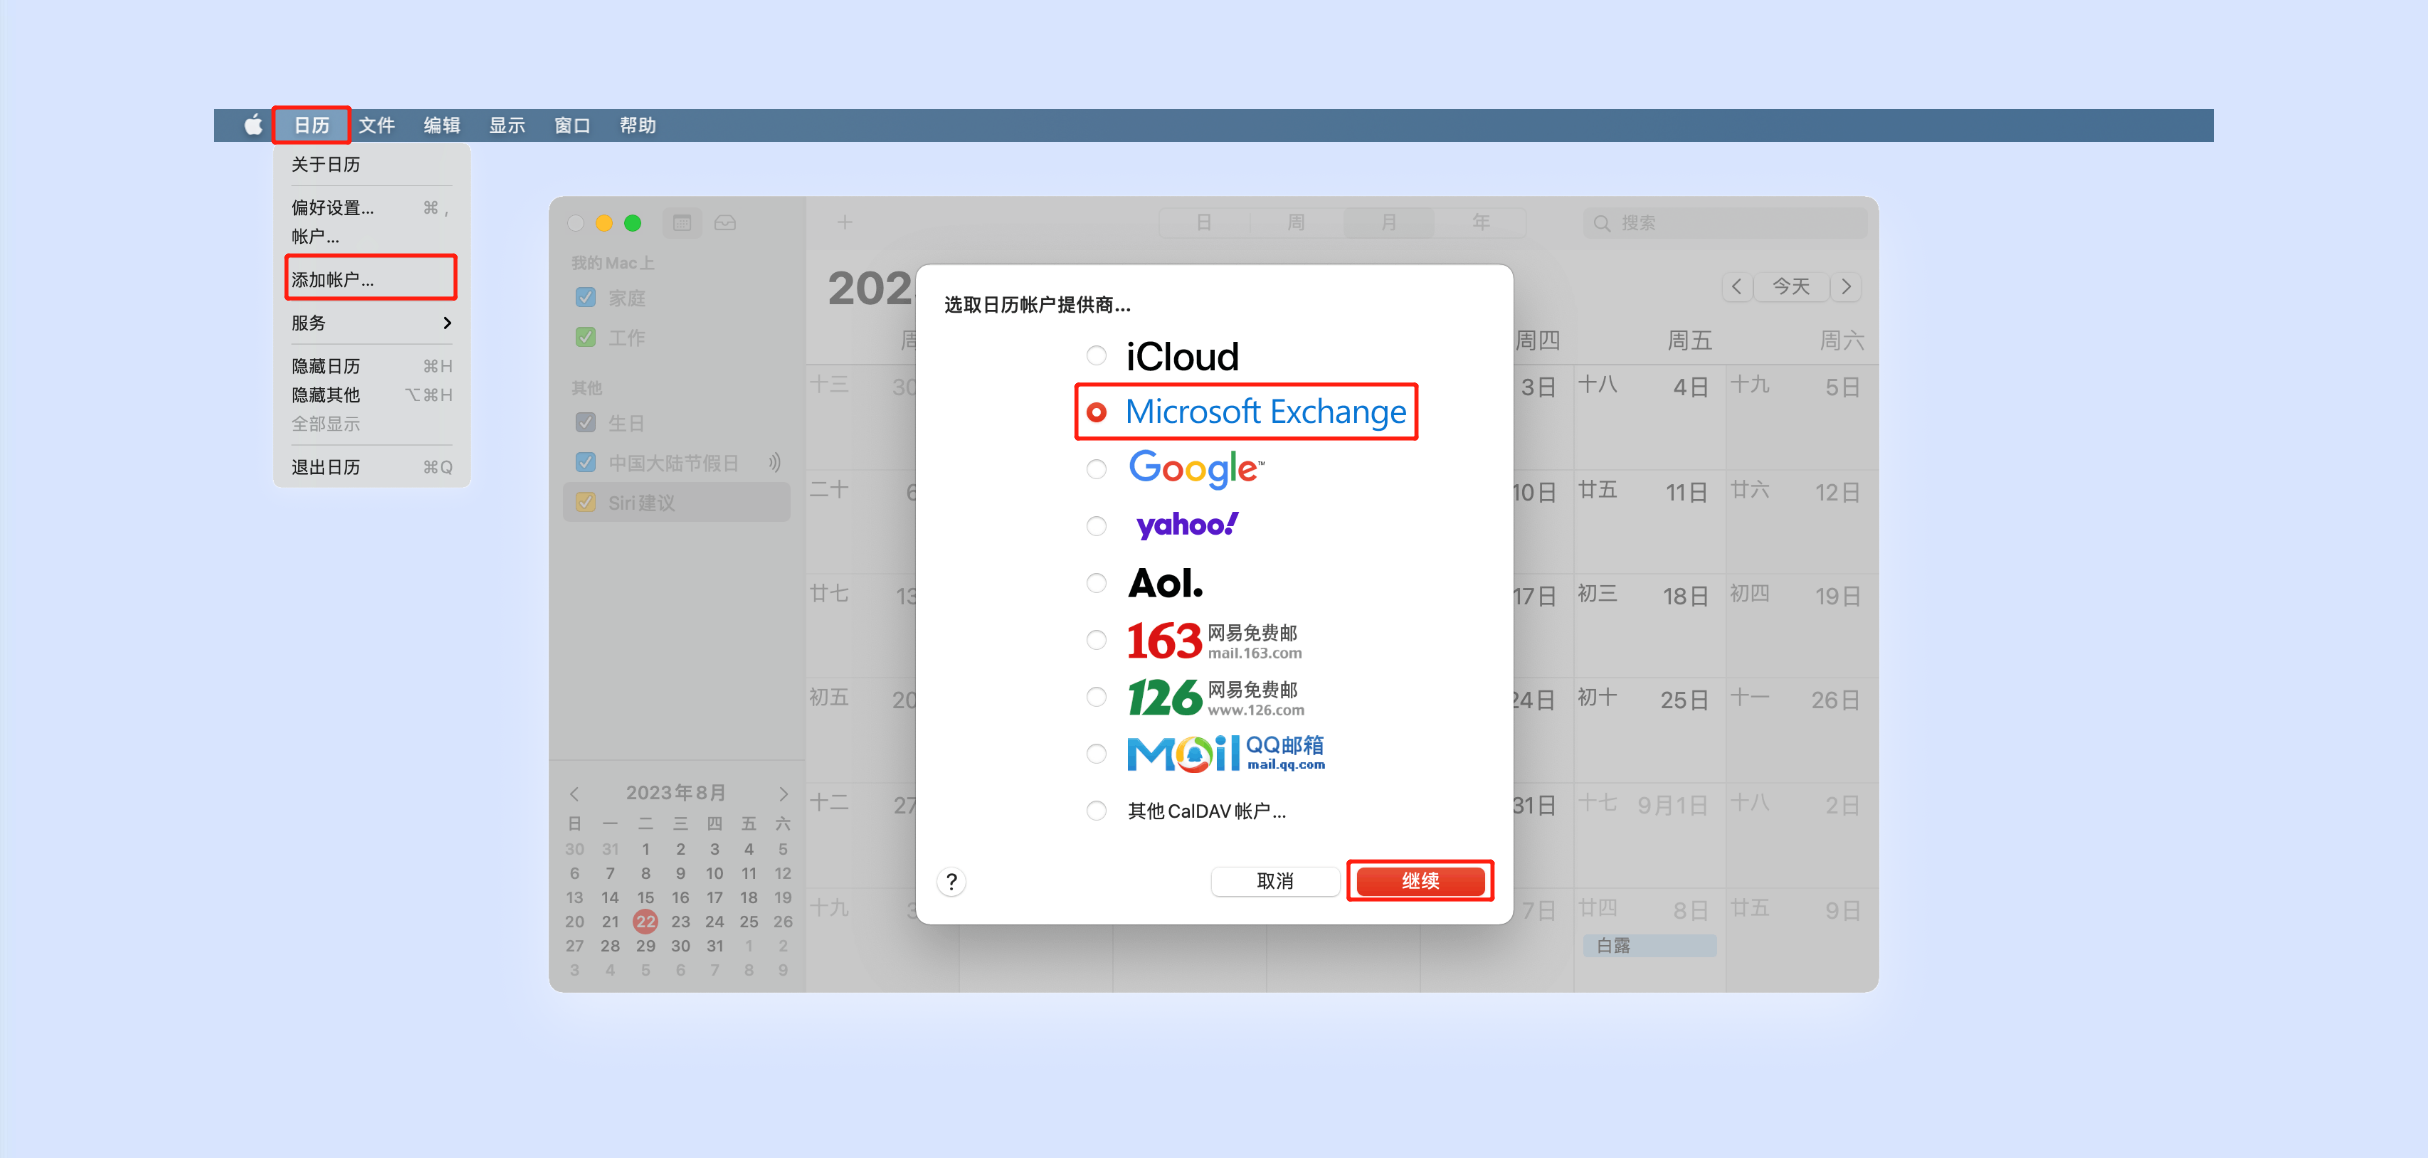Open the 显示 menu
Viewport: 2428px width, 1158px height.
point(507,125)
